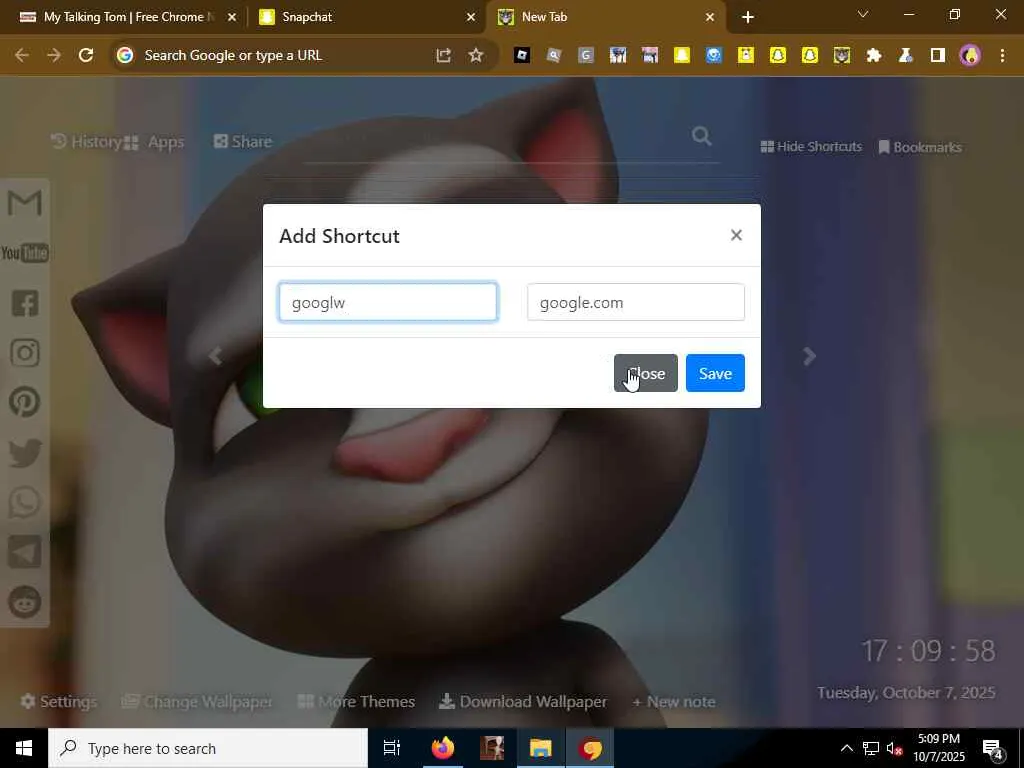Open Gmail from the sidebar
The image size is (1024, 768).
25,203
